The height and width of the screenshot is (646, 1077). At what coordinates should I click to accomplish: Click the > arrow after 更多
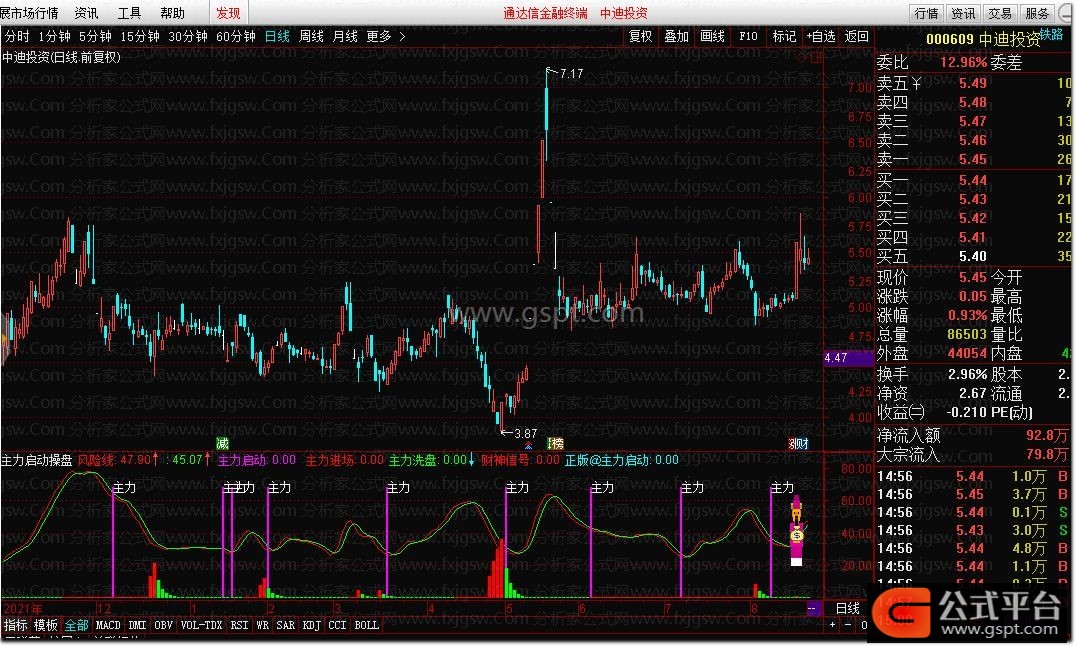click(x=403, y=36)
